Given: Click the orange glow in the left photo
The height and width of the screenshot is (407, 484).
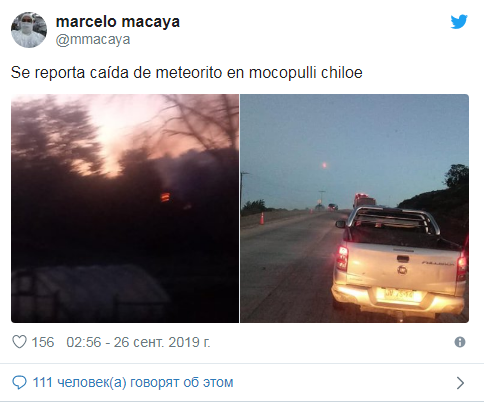Looking at the screenshot, I should (165, 197).
